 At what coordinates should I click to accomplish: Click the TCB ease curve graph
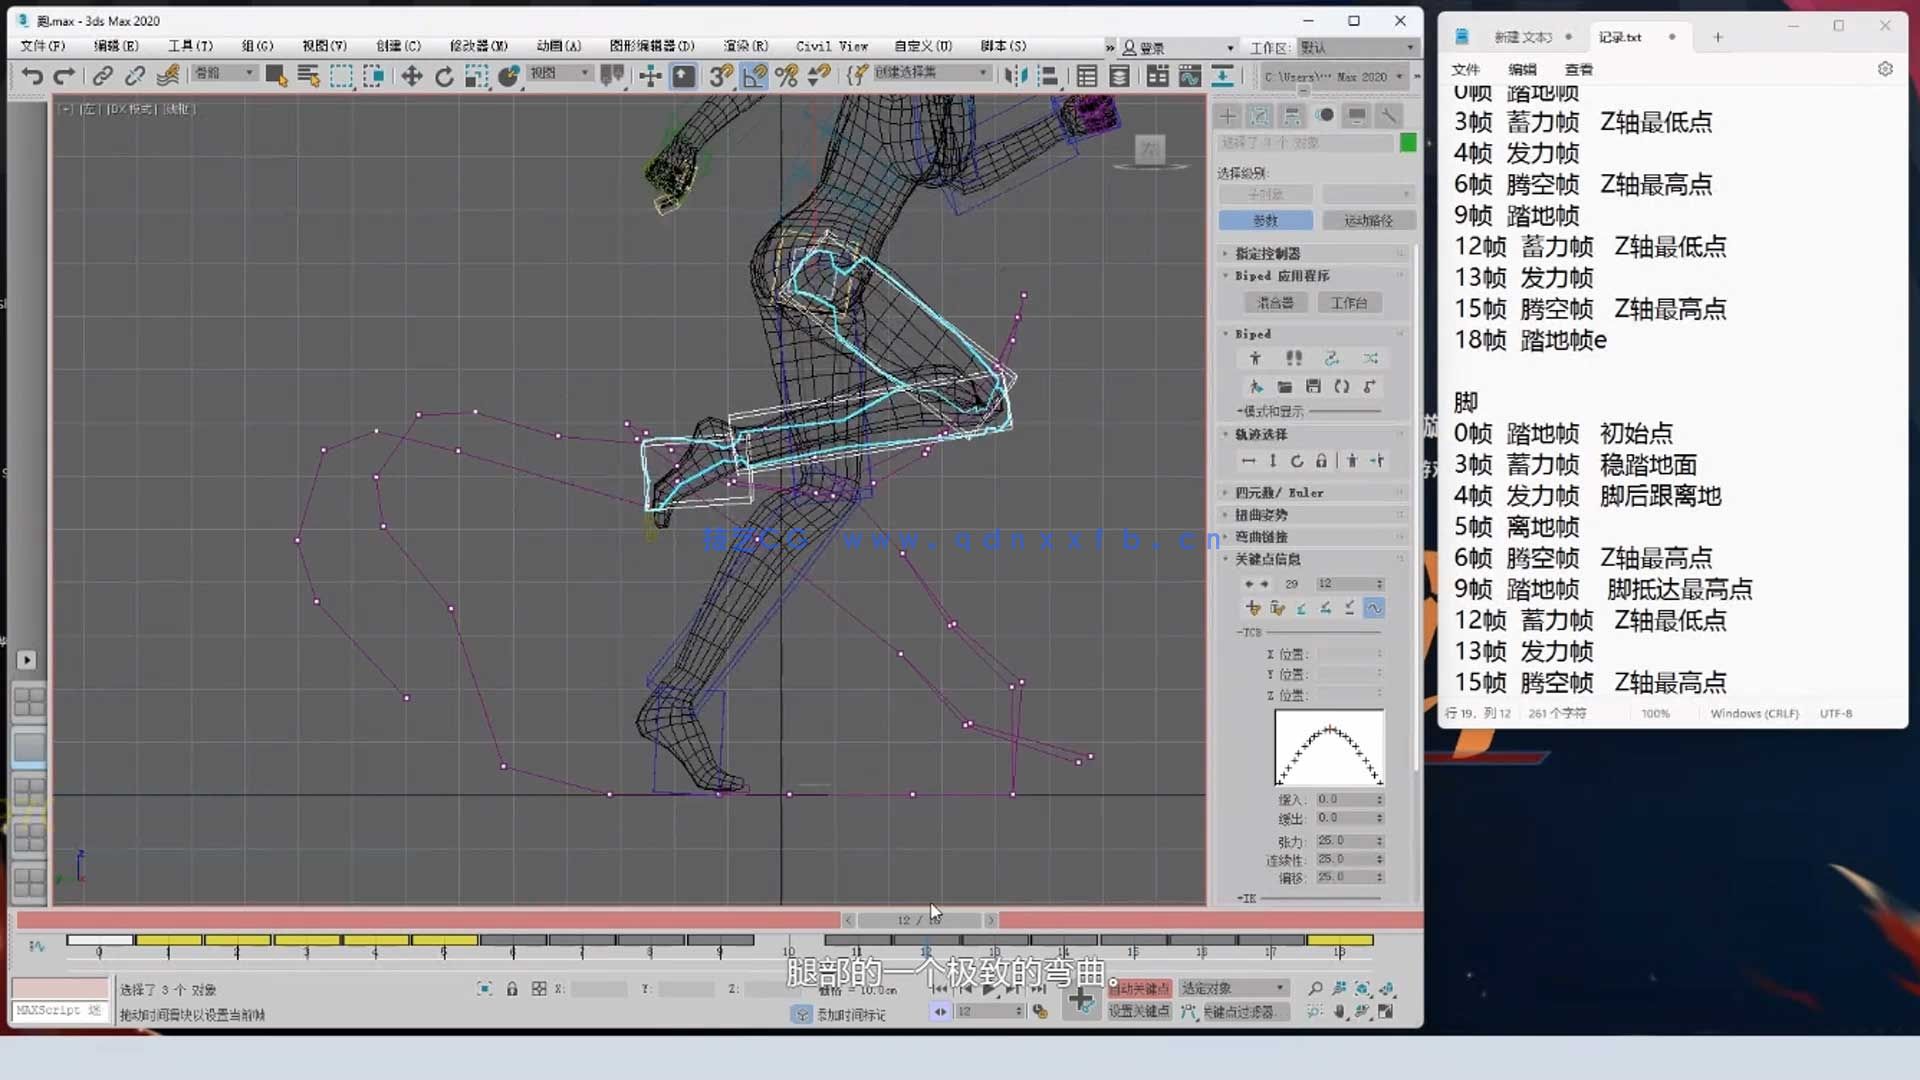coord(1328,748)
